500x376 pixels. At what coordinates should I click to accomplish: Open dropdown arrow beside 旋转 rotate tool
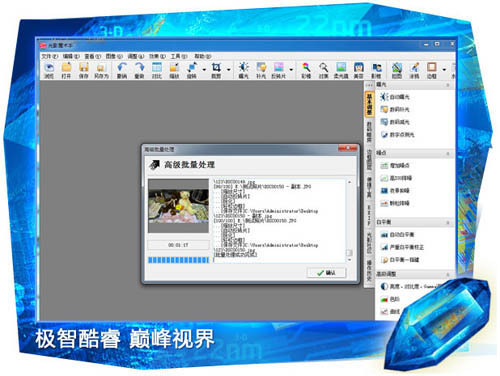click(x=204, y=70)
